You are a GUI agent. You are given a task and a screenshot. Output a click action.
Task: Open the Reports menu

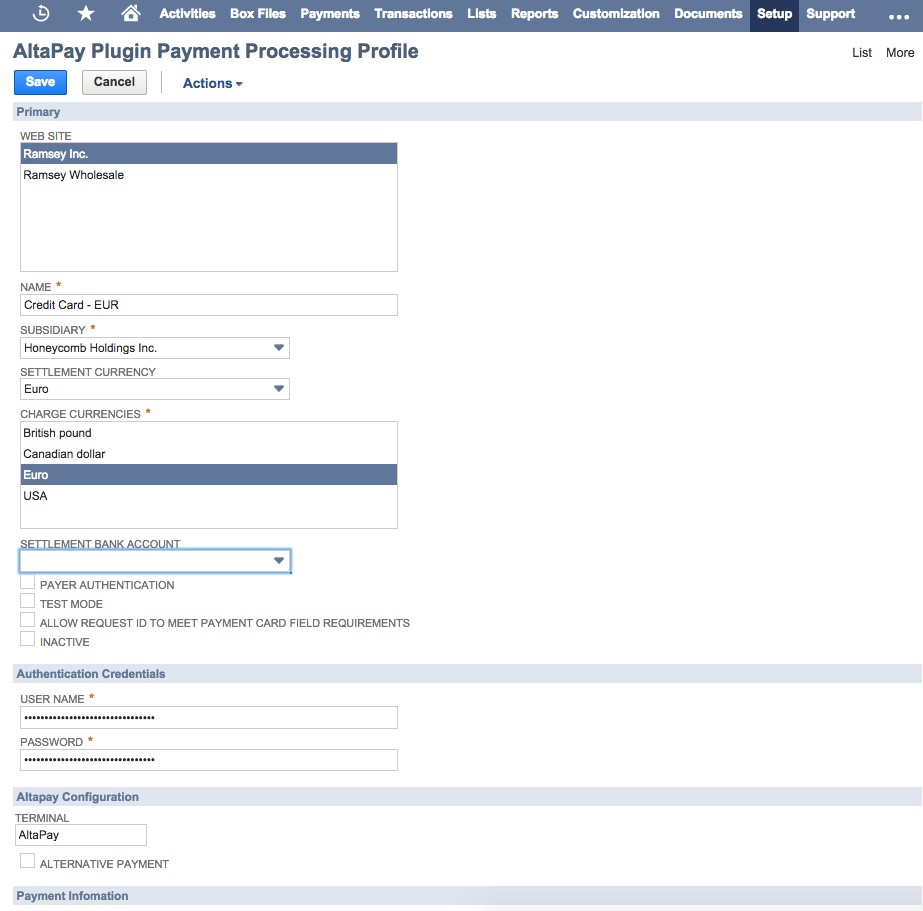point(534,14)
